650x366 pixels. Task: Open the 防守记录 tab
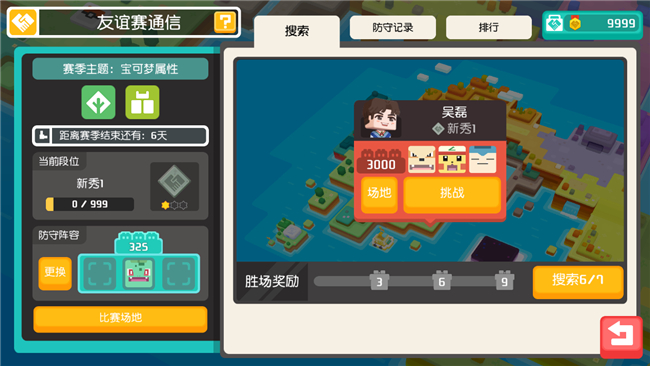click(393, 28)
